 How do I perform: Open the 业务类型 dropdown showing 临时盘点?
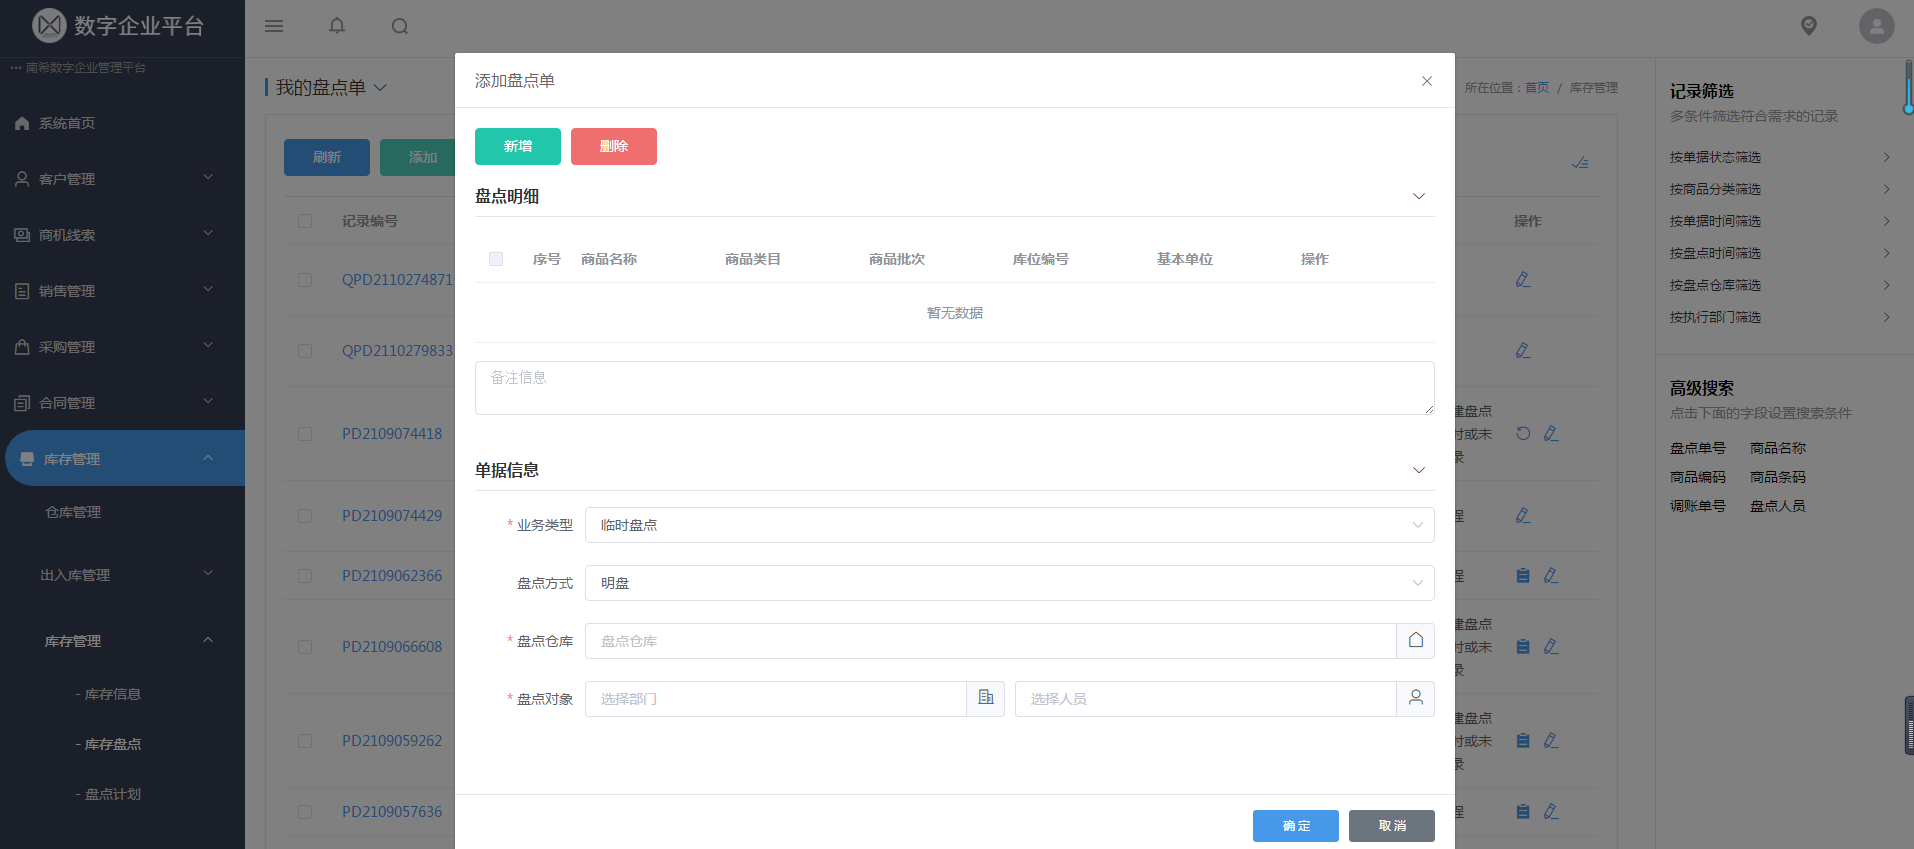[x=1009, y=525]
